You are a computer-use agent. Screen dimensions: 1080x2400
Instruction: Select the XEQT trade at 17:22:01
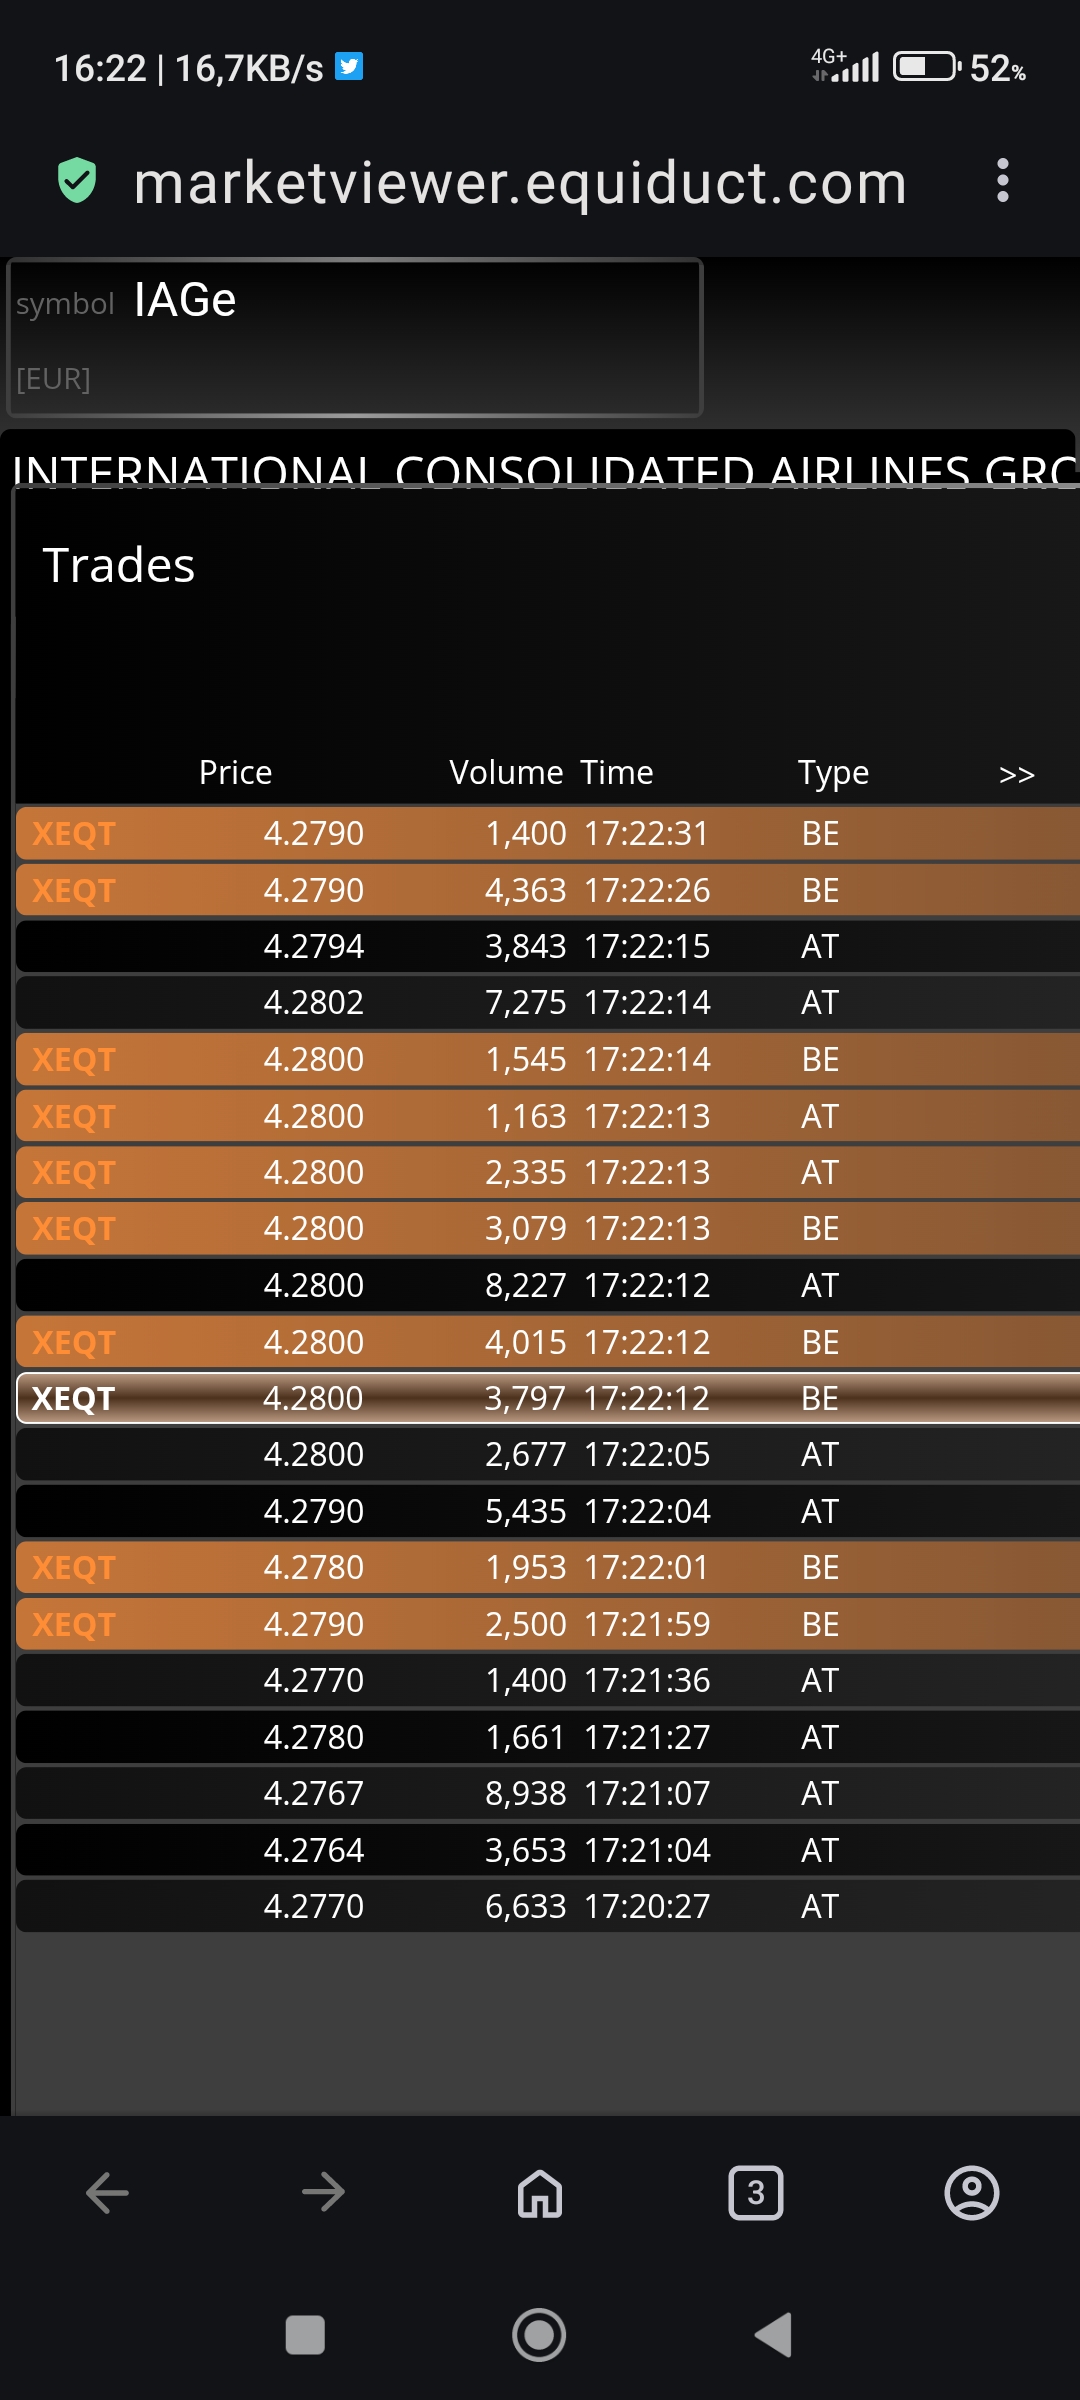pyautogui.click(x=548, y=1567)
